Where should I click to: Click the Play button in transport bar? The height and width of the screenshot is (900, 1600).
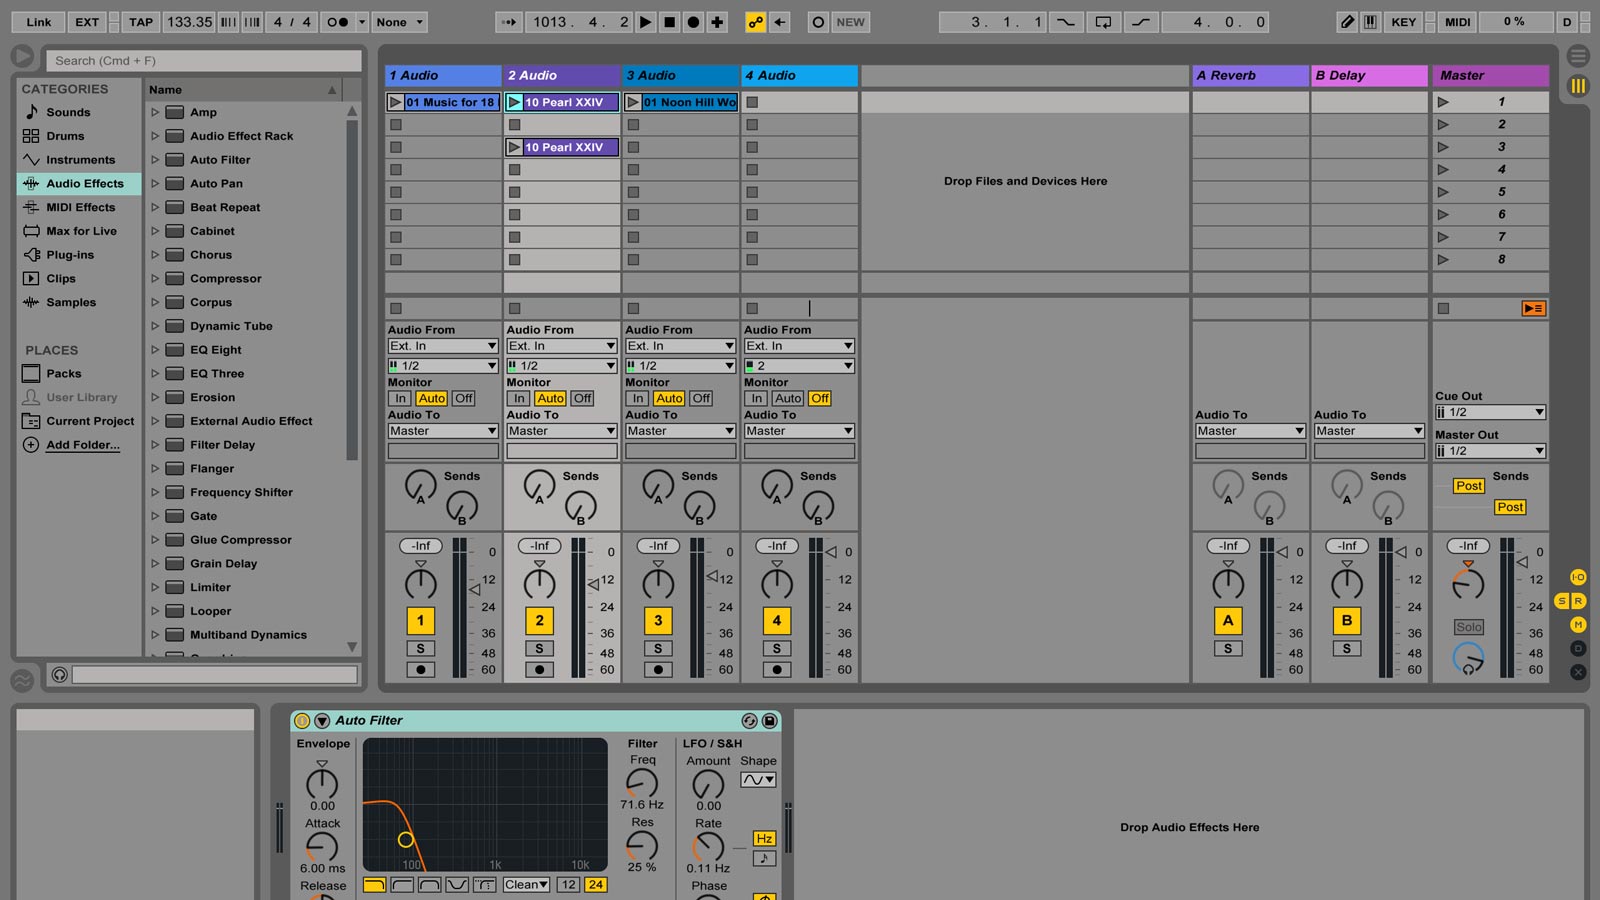pyautogui.click(x=645, y=22)
